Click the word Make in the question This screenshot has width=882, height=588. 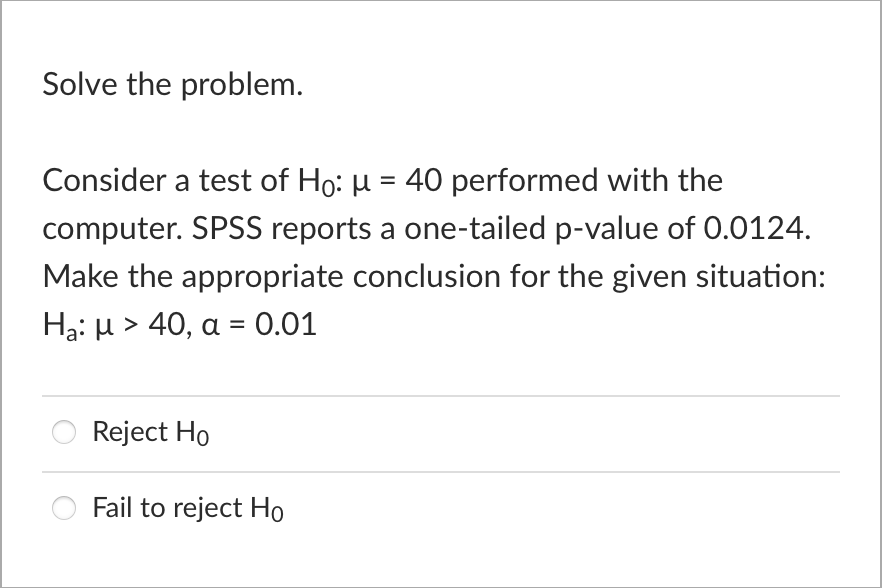(80, 276)
